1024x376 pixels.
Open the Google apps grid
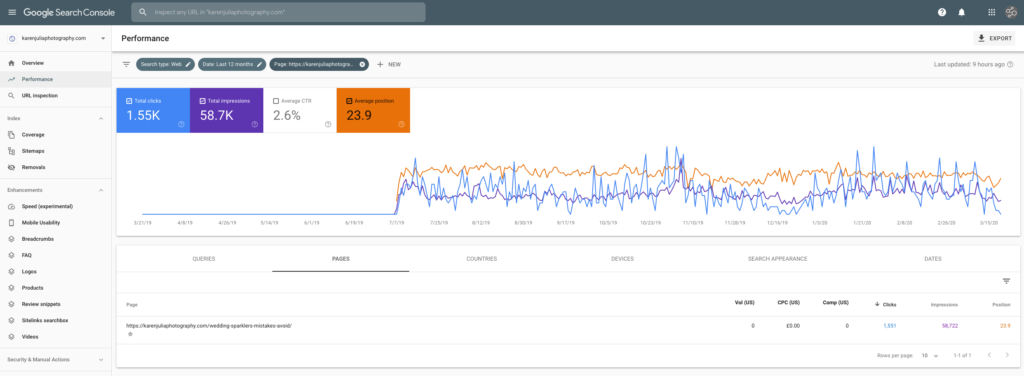[992, 12]
